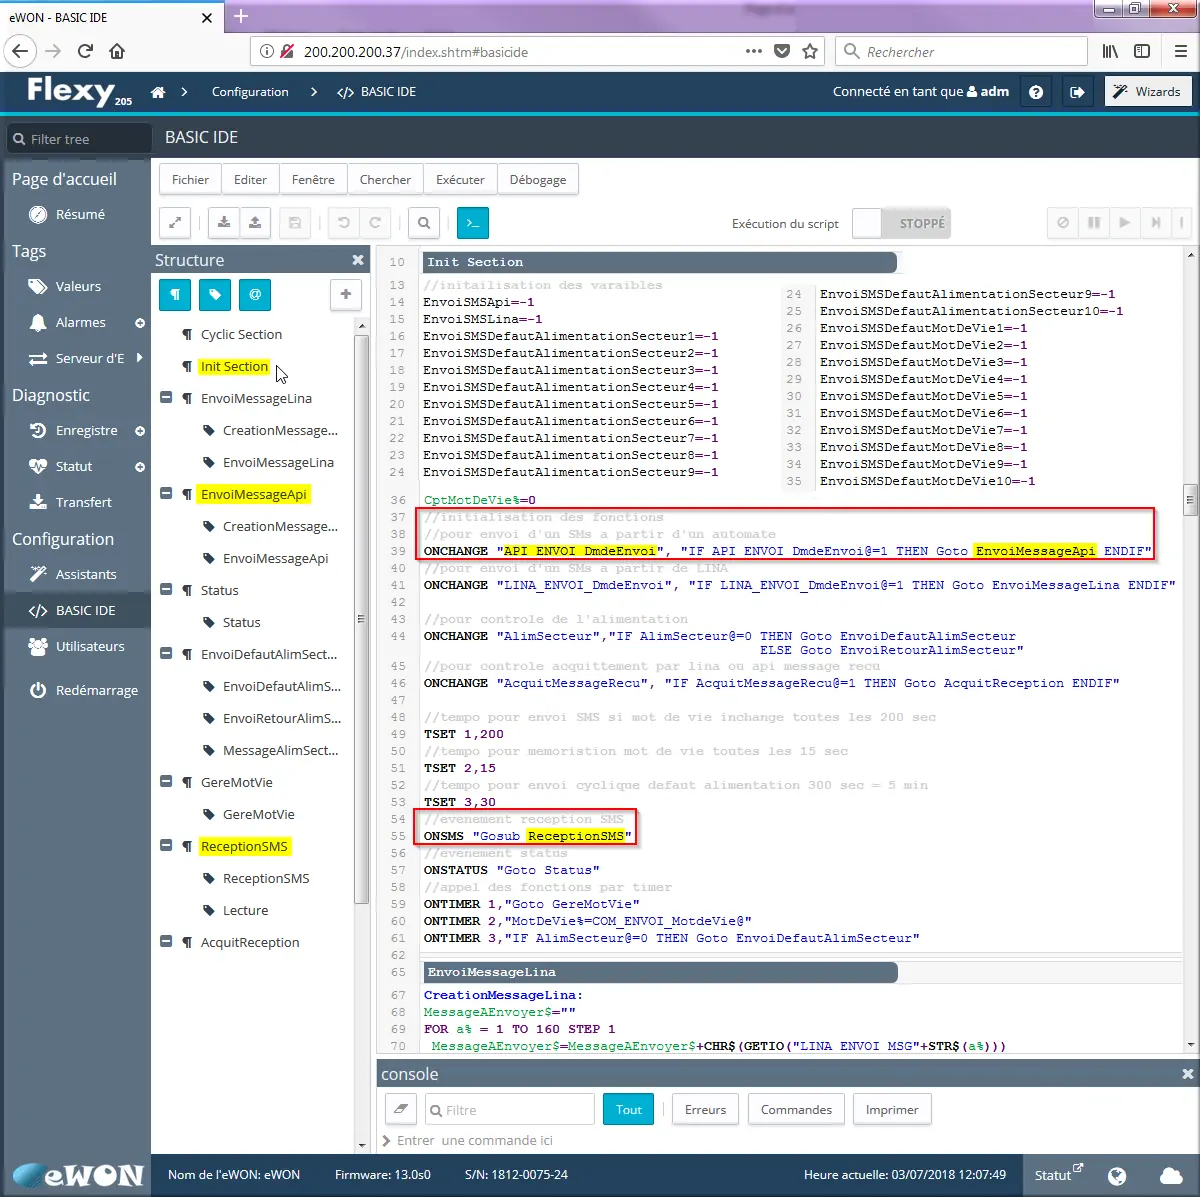Click the expand fullscreen editor icon
The height and width of the screenshot is (1197, 1200).
tap(175, 223)
